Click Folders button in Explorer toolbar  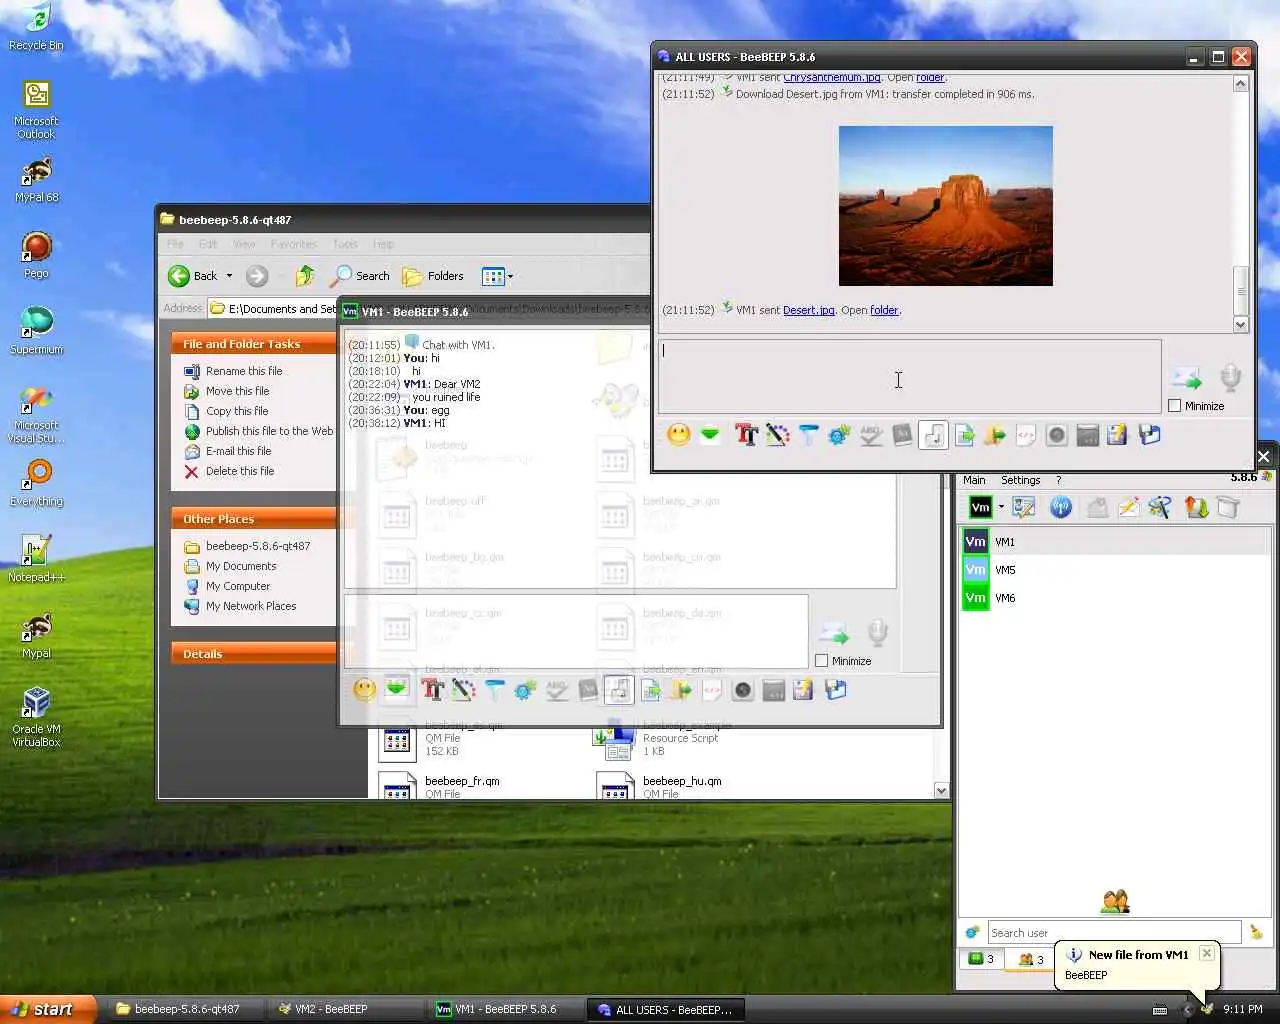tap(433, 276)
